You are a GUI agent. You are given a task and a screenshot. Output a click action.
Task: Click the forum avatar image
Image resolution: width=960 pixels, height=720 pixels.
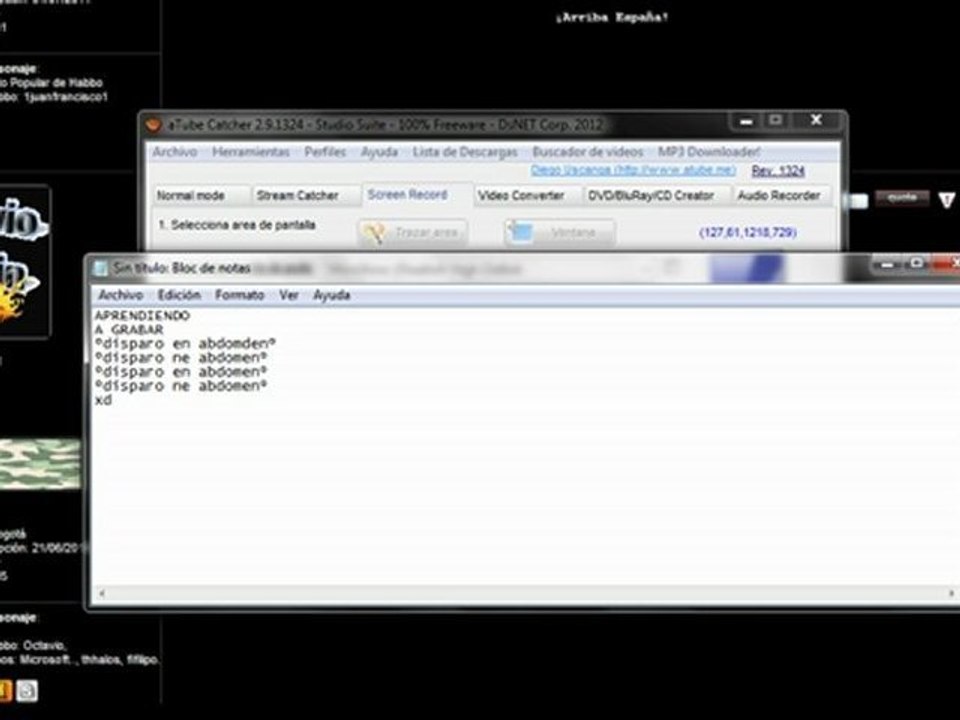[x=24, y=261]
